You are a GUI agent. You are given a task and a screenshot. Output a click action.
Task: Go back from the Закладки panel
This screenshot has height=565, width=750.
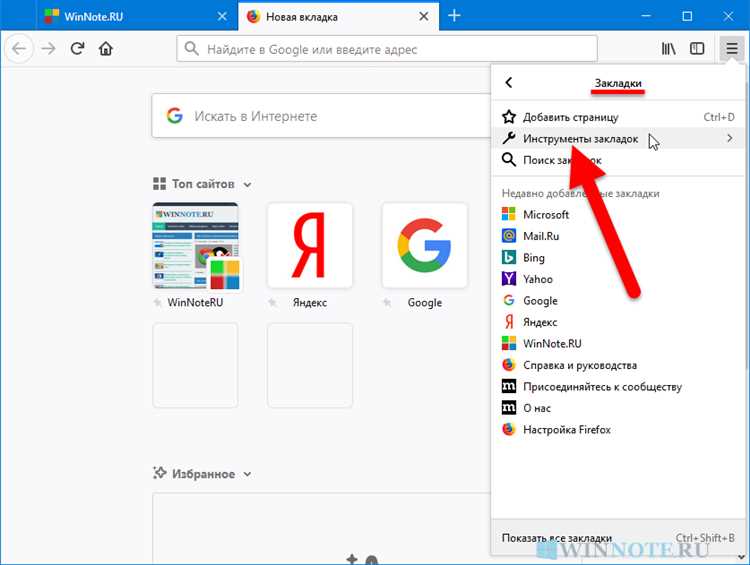(508, 82)
